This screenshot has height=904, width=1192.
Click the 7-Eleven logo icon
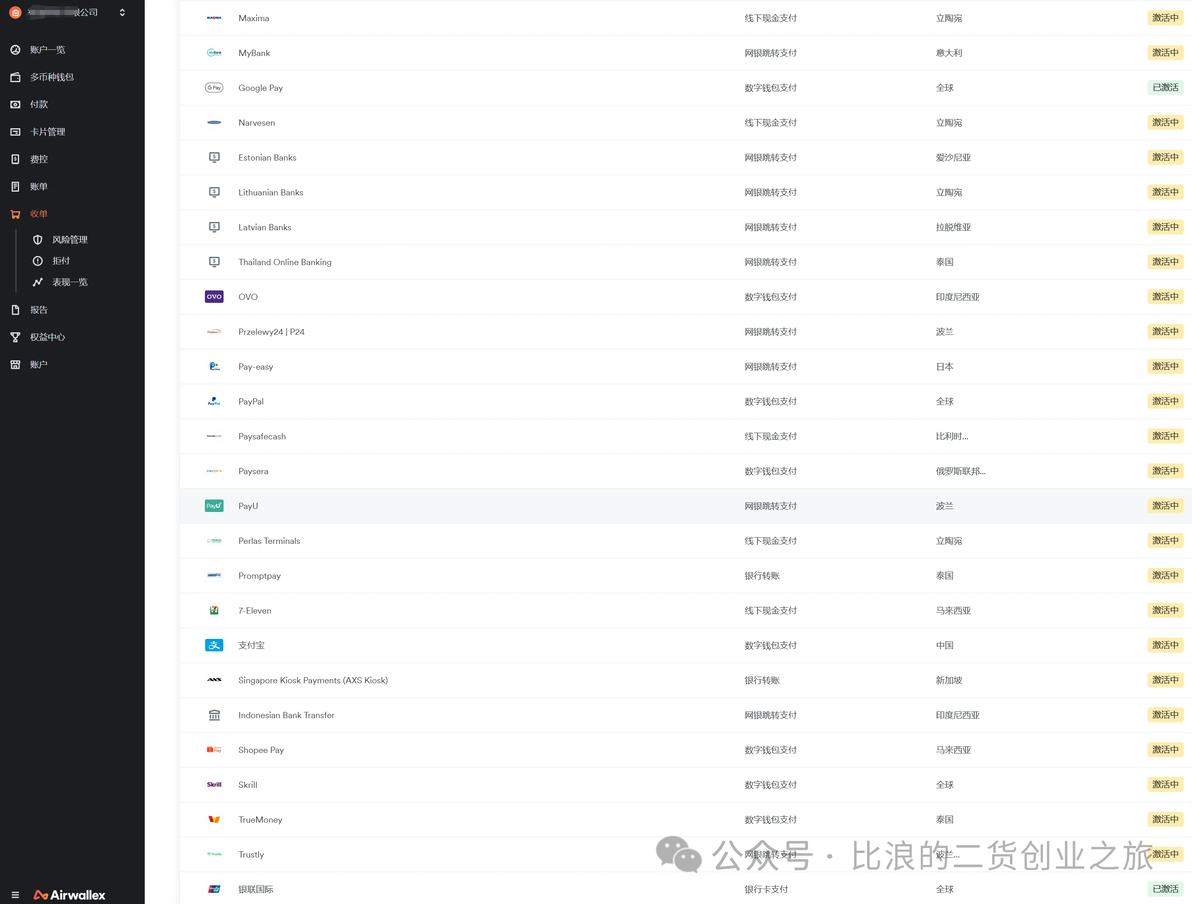(x=214, y=611)
